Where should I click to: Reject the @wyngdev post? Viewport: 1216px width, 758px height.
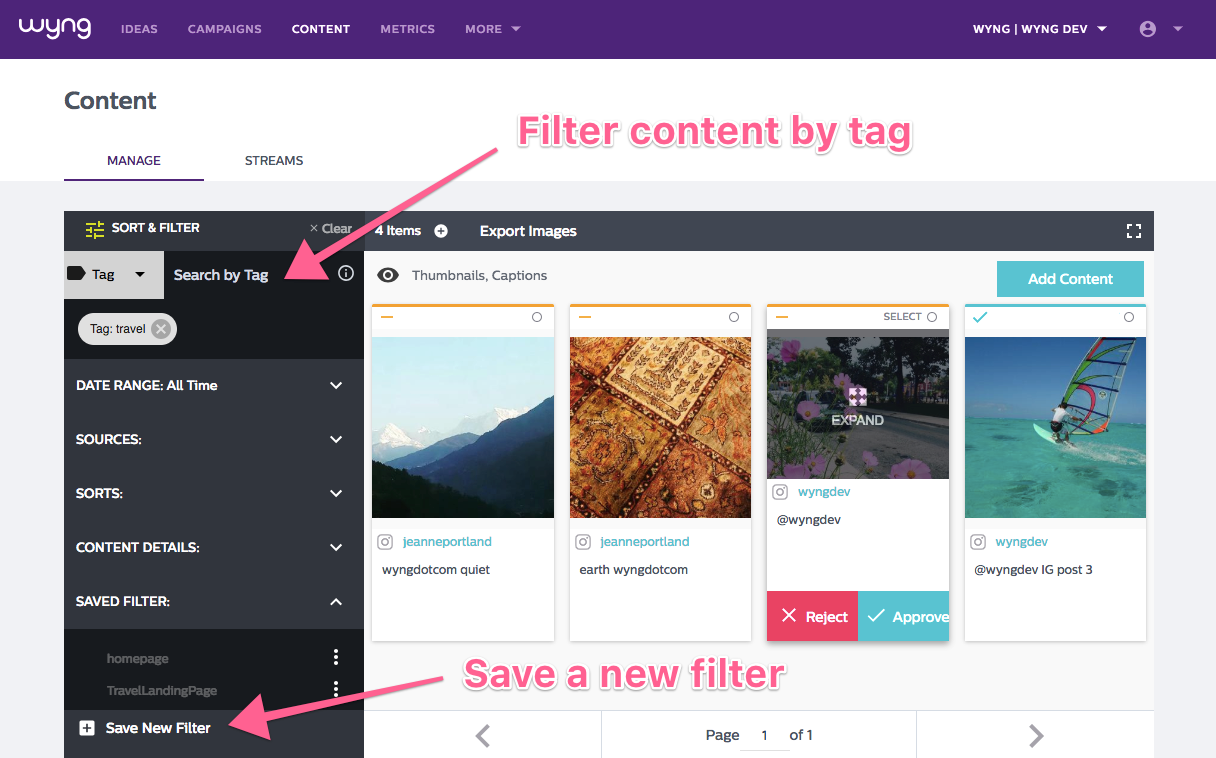pyautogui.click(x=813, y=616)
